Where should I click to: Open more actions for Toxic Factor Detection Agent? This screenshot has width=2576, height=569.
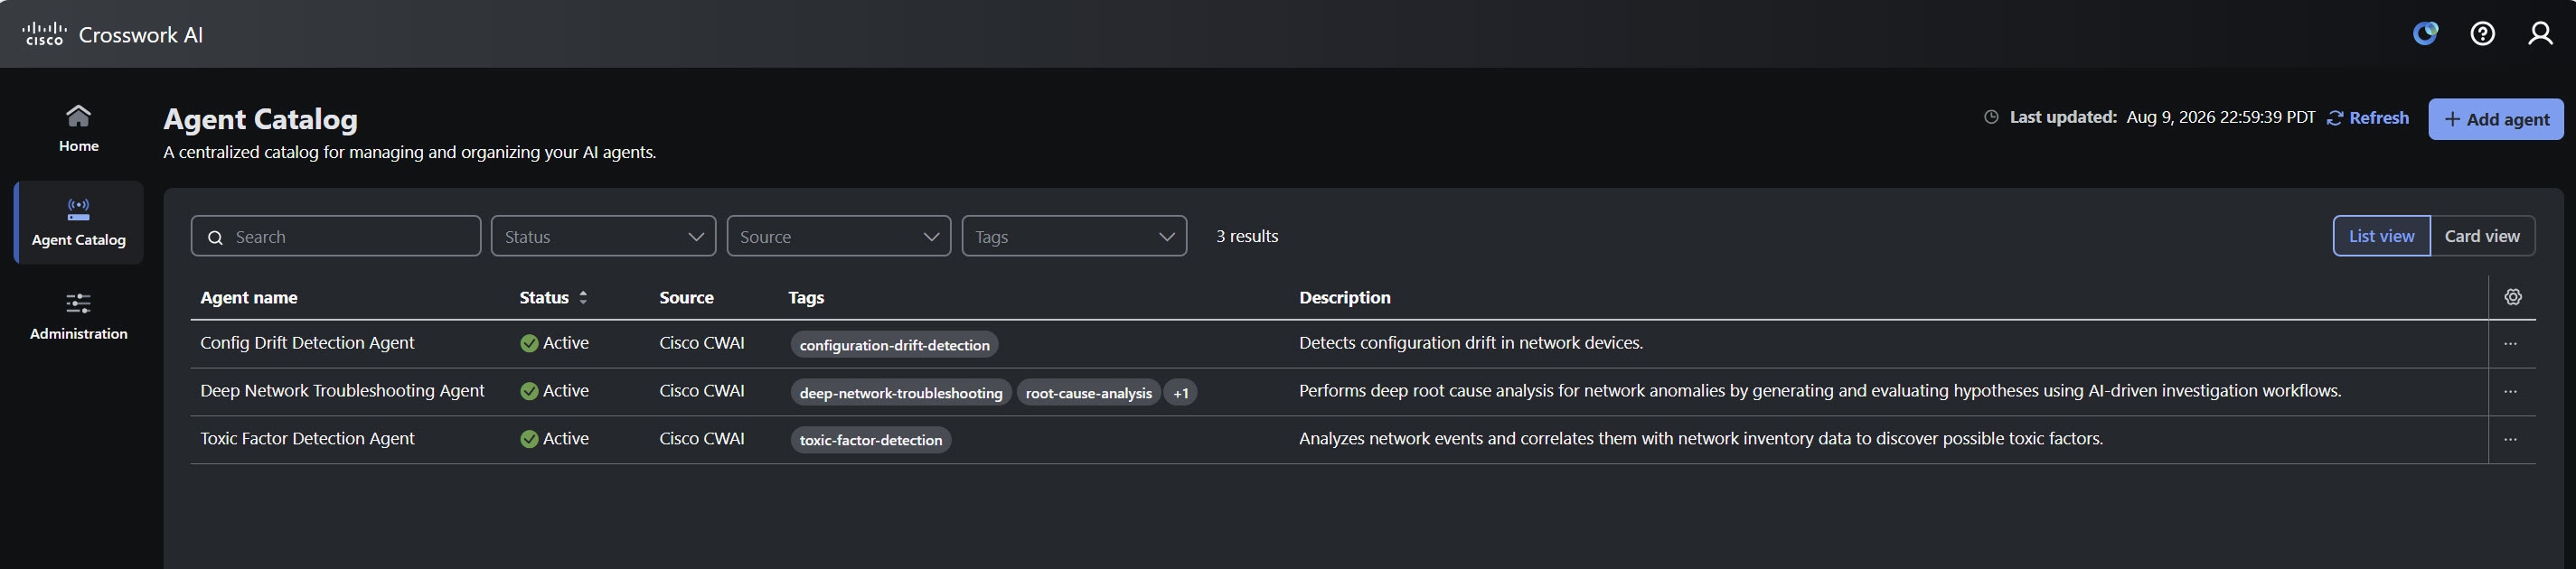(2510, 439)
